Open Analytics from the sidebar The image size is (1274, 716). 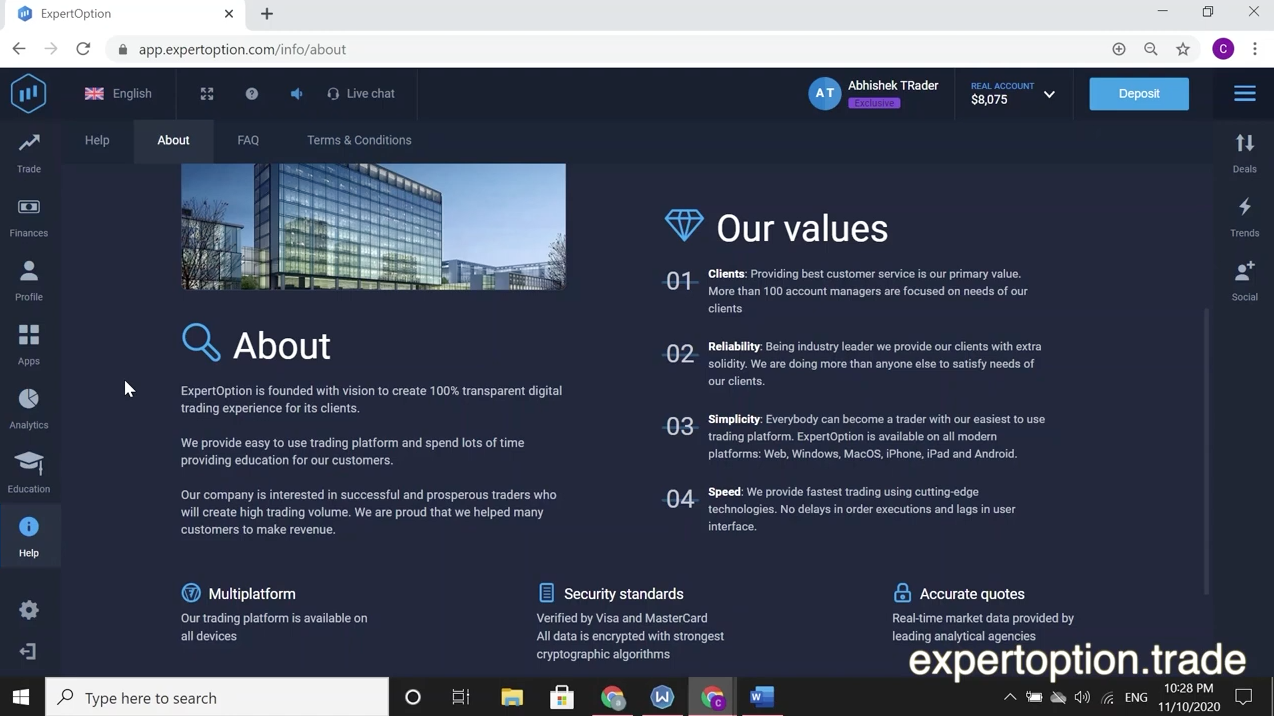coord(29,408)
